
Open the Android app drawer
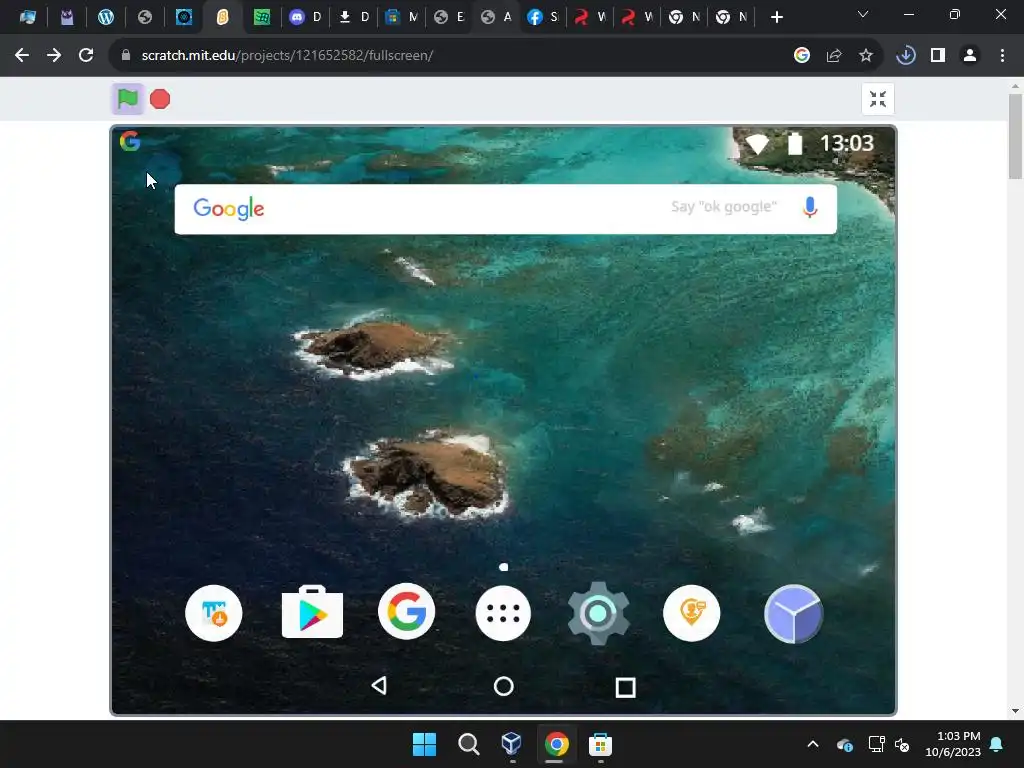pos(503,614)
